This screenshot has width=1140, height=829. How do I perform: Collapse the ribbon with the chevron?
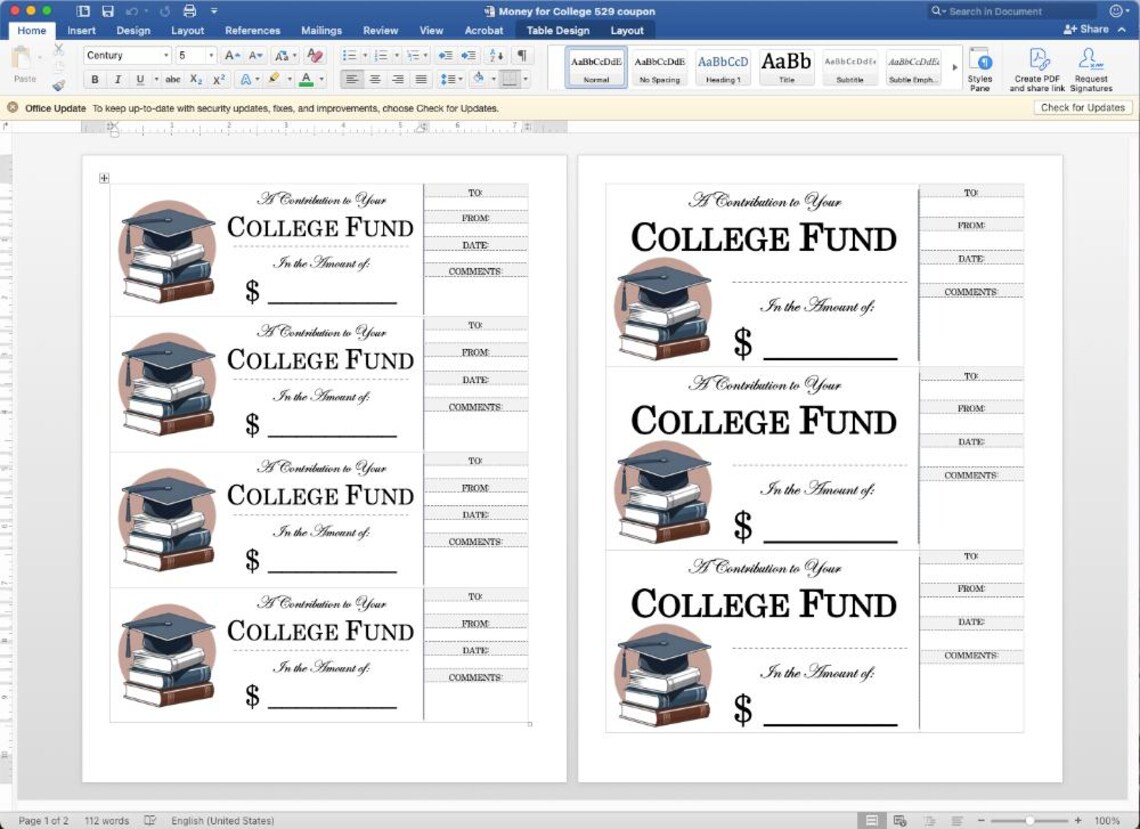(1122, 30)
